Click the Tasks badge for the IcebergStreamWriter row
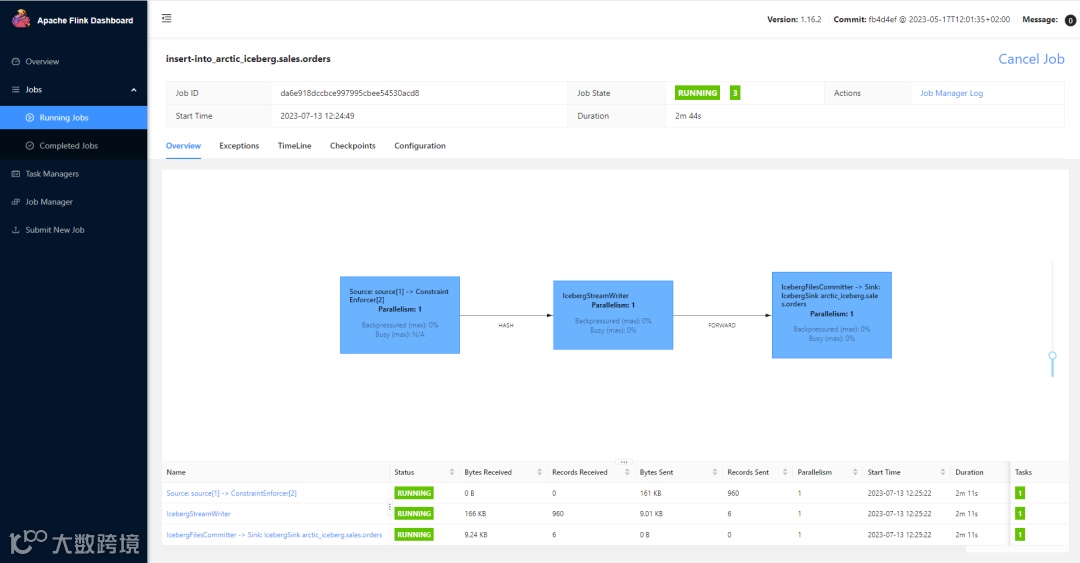 pyautogui.click(x=1020, y=514)
